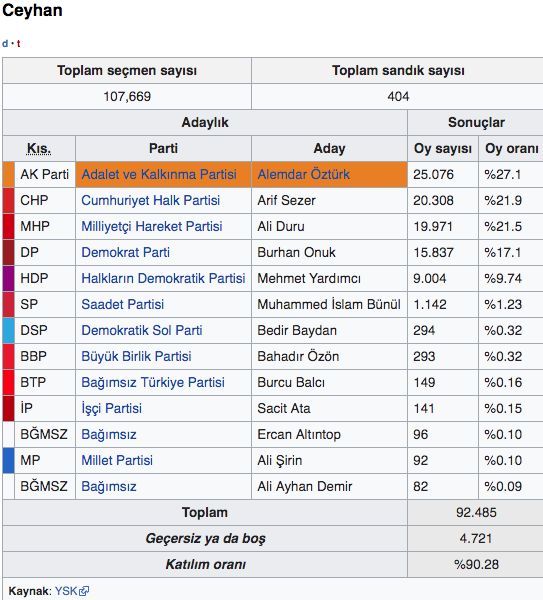The height and width of the screenshot is (600, 543).
Task: Open the 't' template link under Ceyhan
Action: [18, 43]
